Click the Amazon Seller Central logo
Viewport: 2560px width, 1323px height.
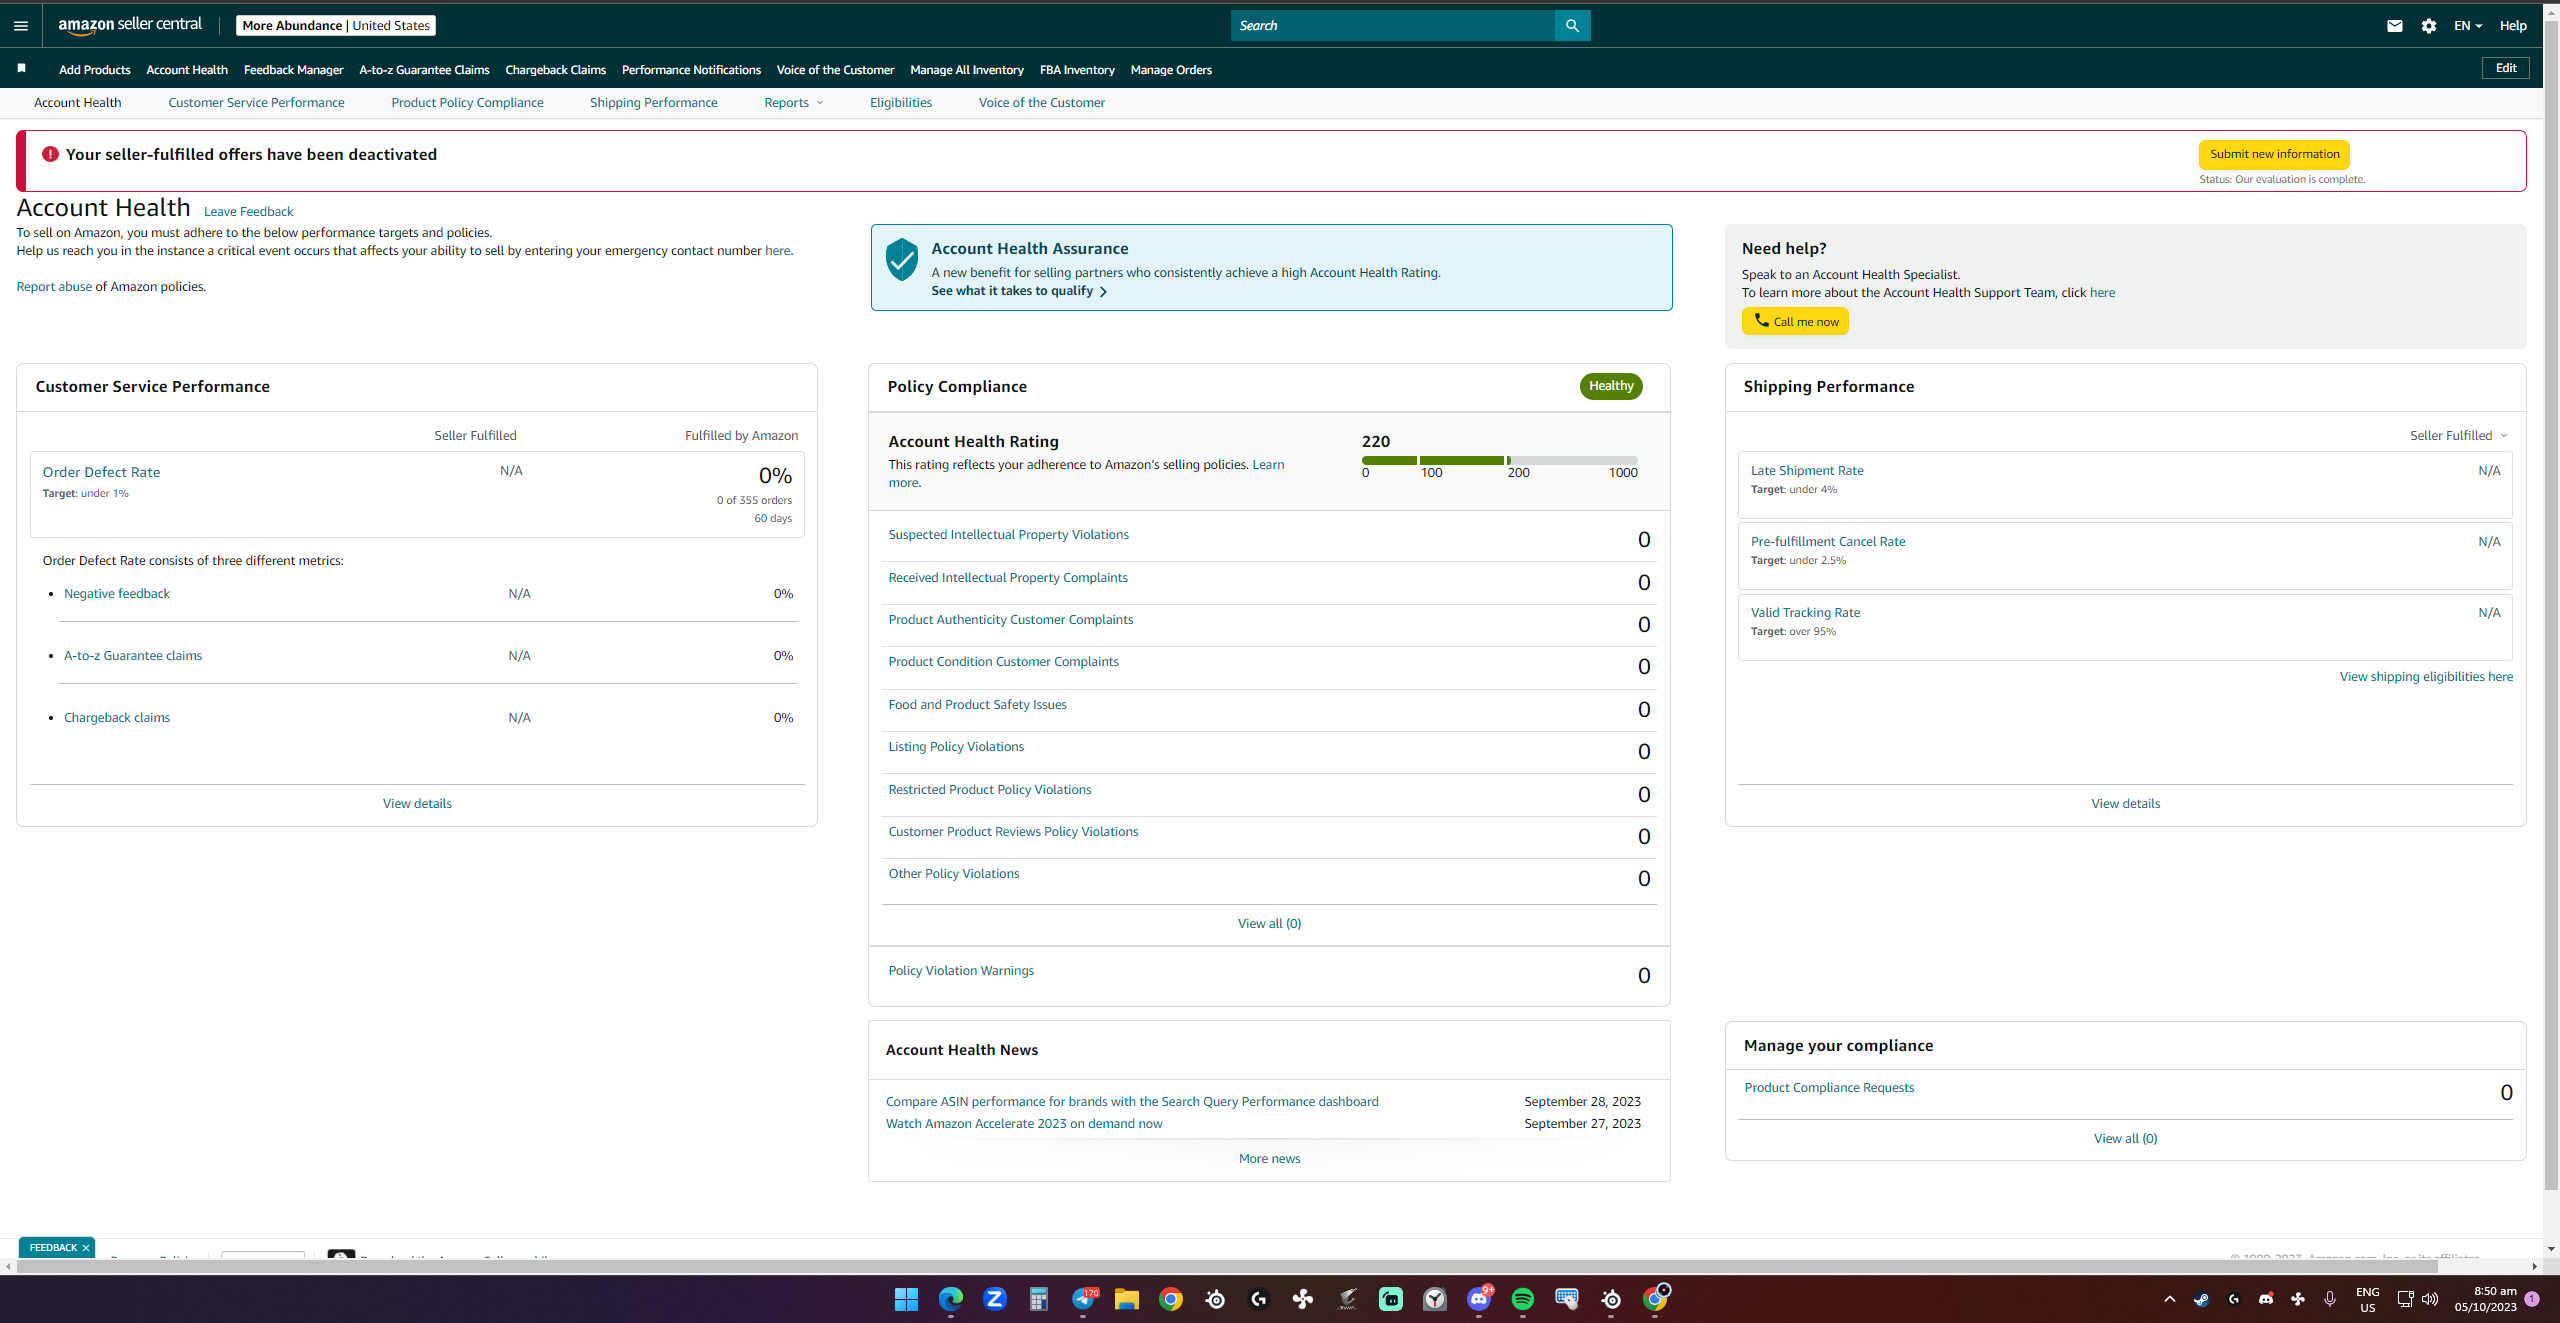[x=130, y=25]
